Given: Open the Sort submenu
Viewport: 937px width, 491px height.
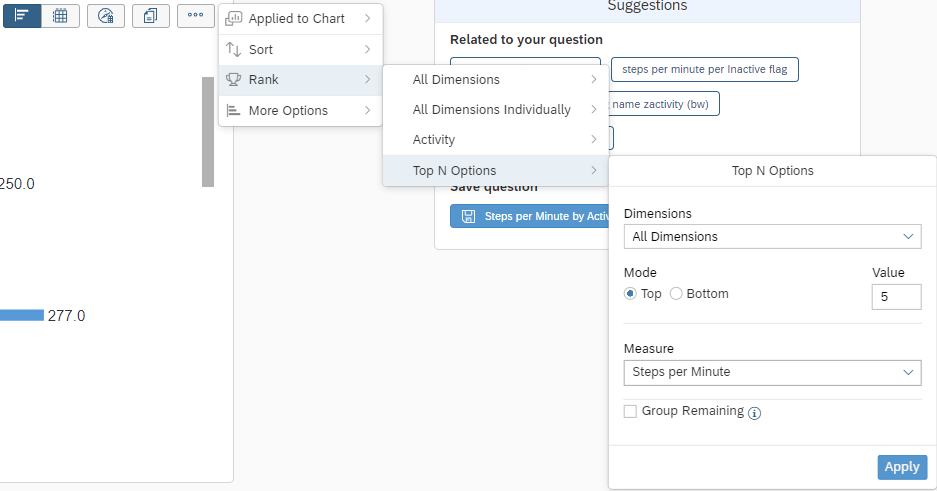Looking at the screenshot, I should tap(299, 50).
